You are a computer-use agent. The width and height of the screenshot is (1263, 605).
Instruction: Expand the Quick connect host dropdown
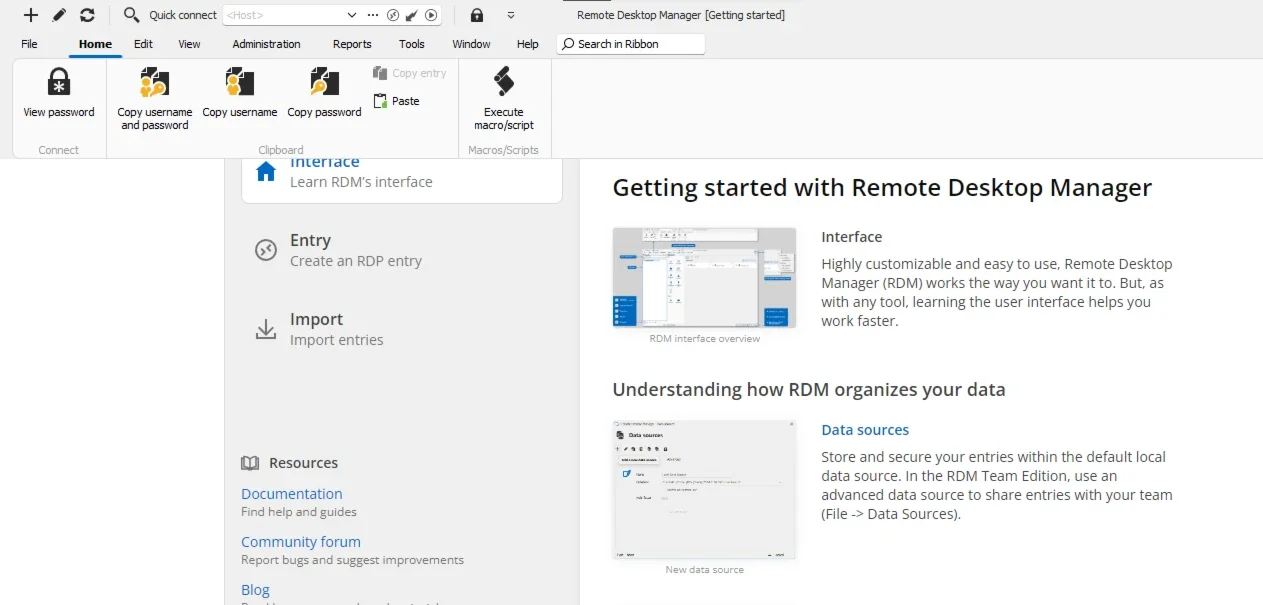coord(351,15)
